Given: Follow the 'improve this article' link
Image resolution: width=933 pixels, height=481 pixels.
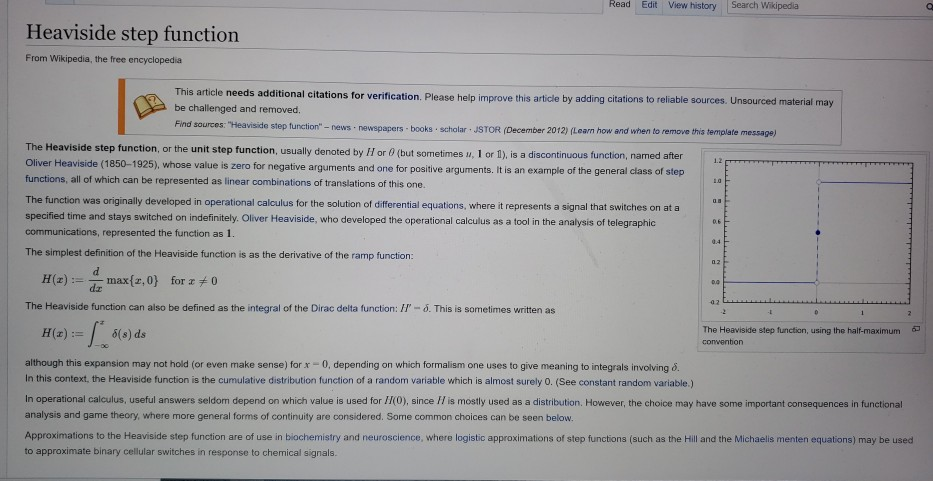Looking at the screenshot, I should pos(518,98).
